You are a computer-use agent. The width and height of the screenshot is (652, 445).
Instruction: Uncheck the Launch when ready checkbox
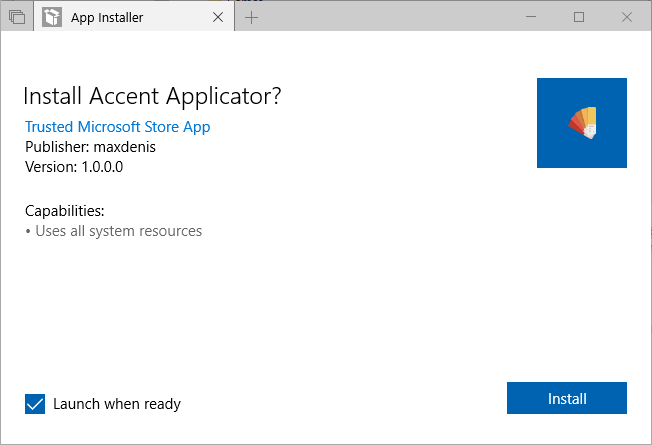tap(35, 404)
